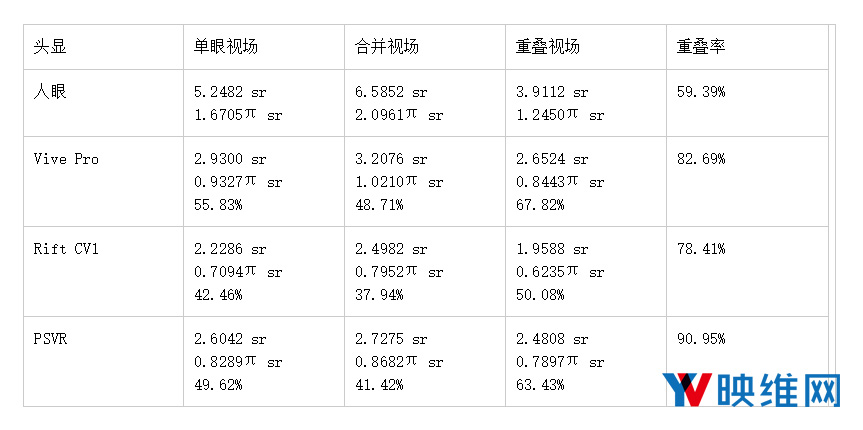Select the 90.95% PSVR overlap rate
The height and width of the screenshot is (430, 863).
pos(701,339)
